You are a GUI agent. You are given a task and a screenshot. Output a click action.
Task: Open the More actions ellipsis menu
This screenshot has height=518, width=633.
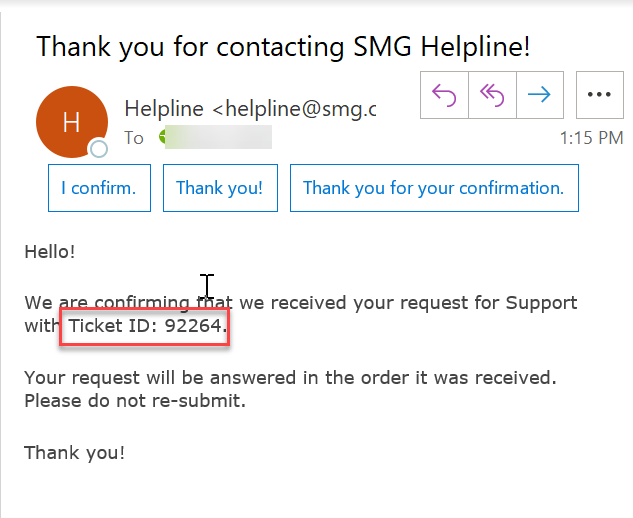tap(599, 94)
